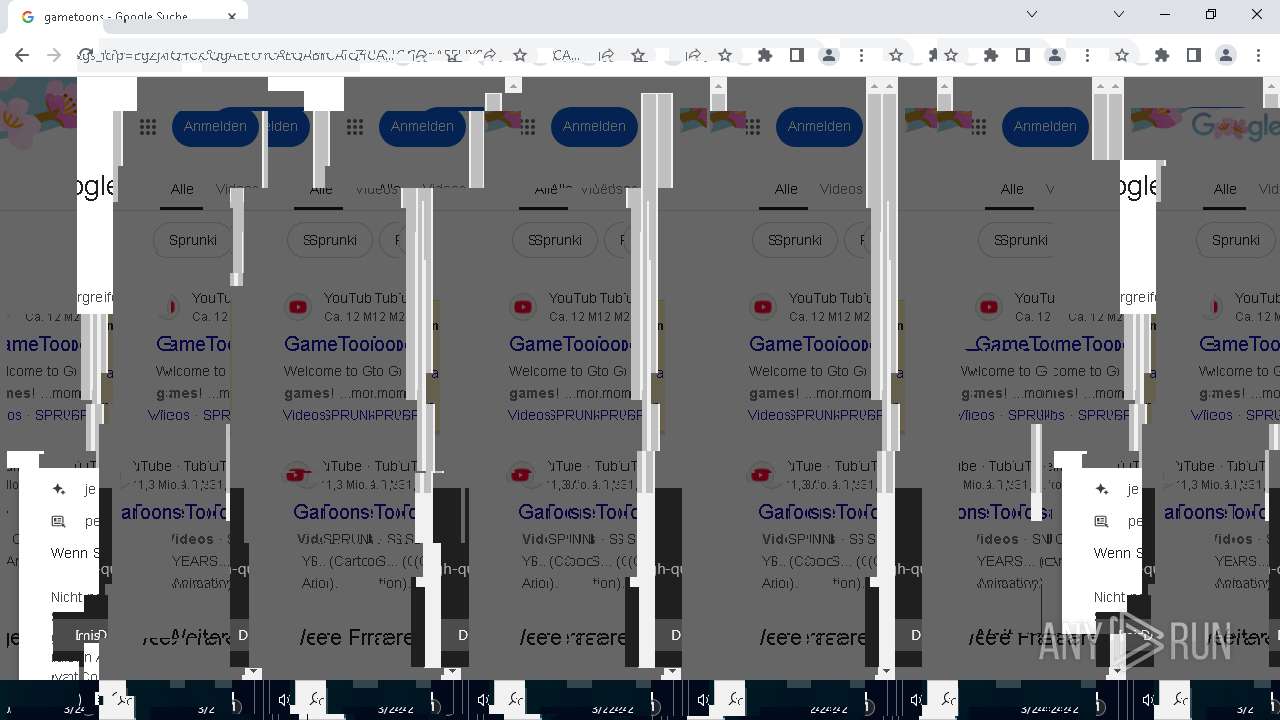The width and height of the screenshot is (1280, 720).
Task: Open the fully readable Videos search tab
Action: pyautogui.click(x=841, y=189)
